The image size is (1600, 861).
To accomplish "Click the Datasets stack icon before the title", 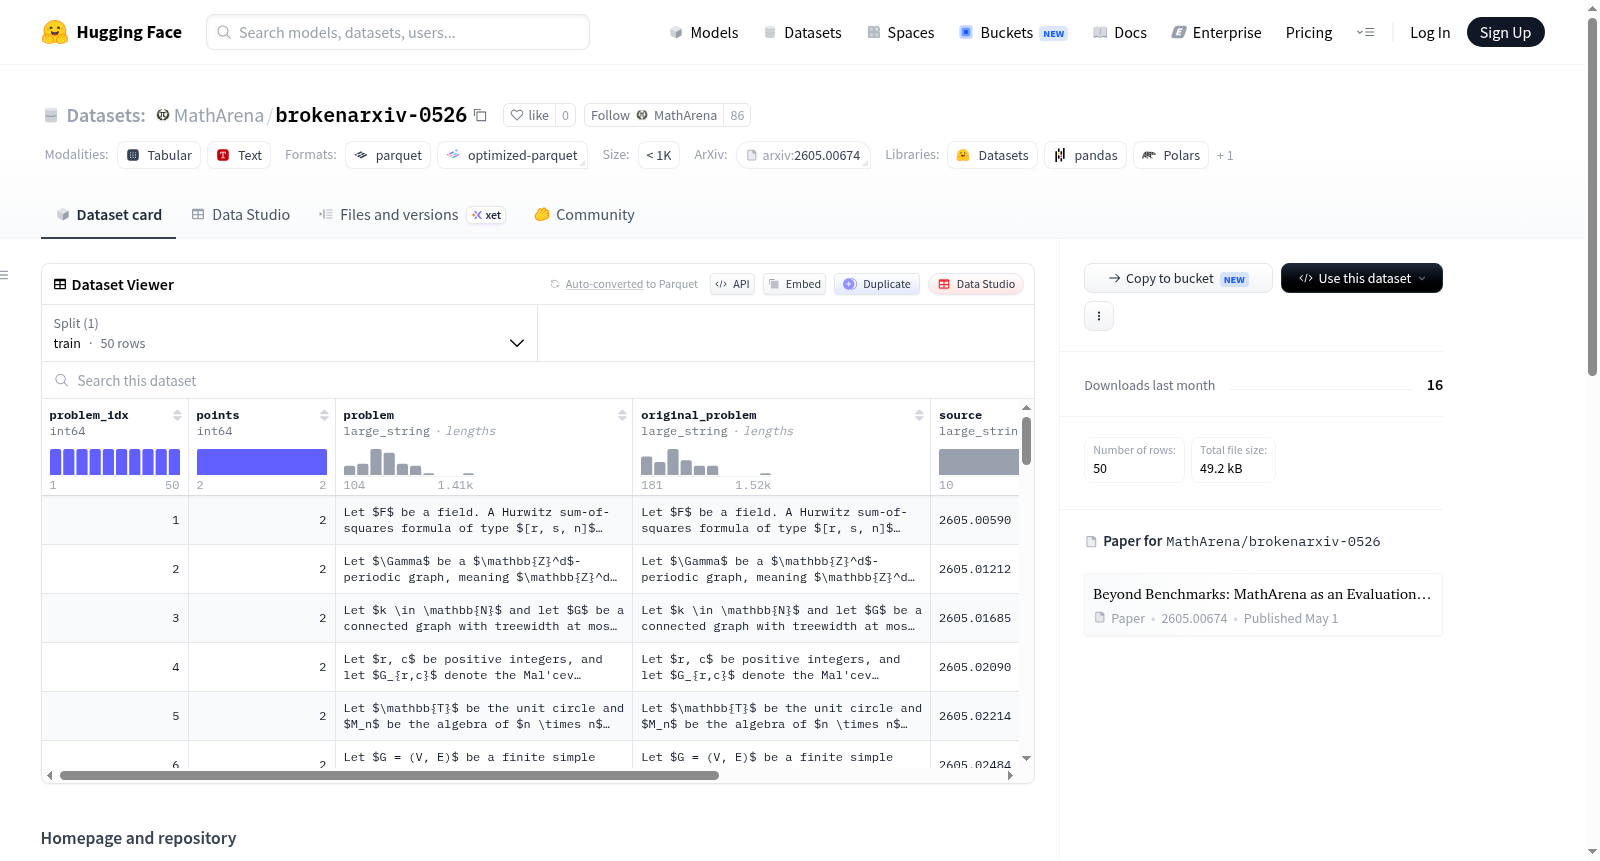I will (x=51, y=115).
